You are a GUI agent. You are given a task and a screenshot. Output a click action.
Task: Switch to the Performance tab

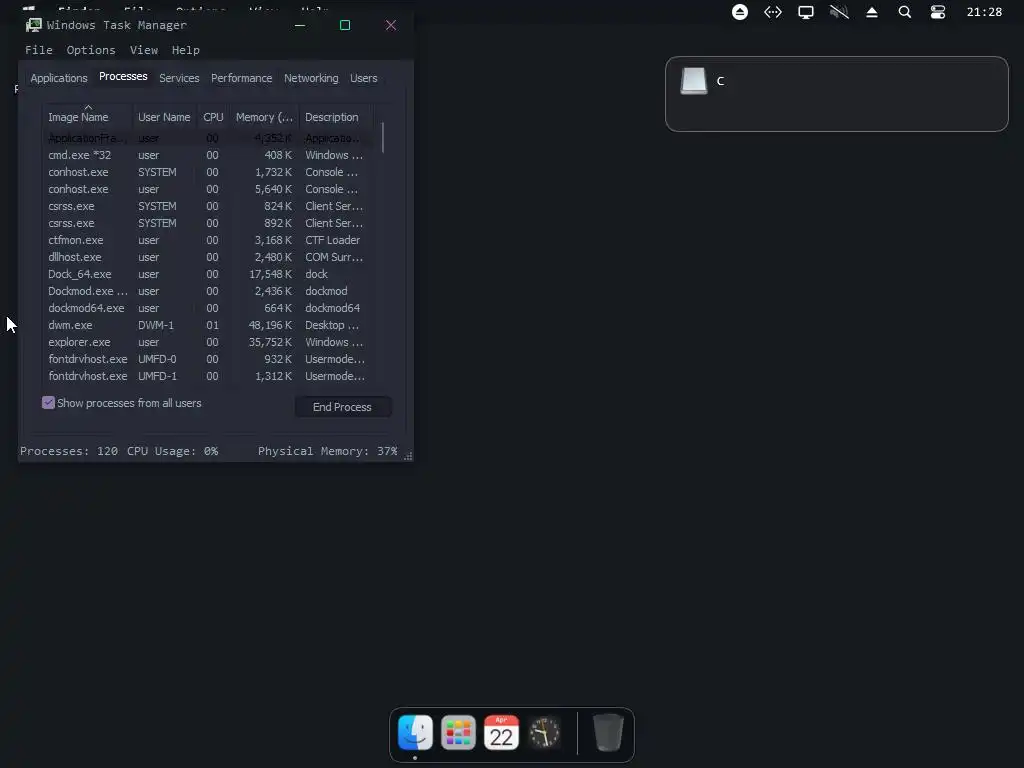pyautogui.click(x=241, y=78)
